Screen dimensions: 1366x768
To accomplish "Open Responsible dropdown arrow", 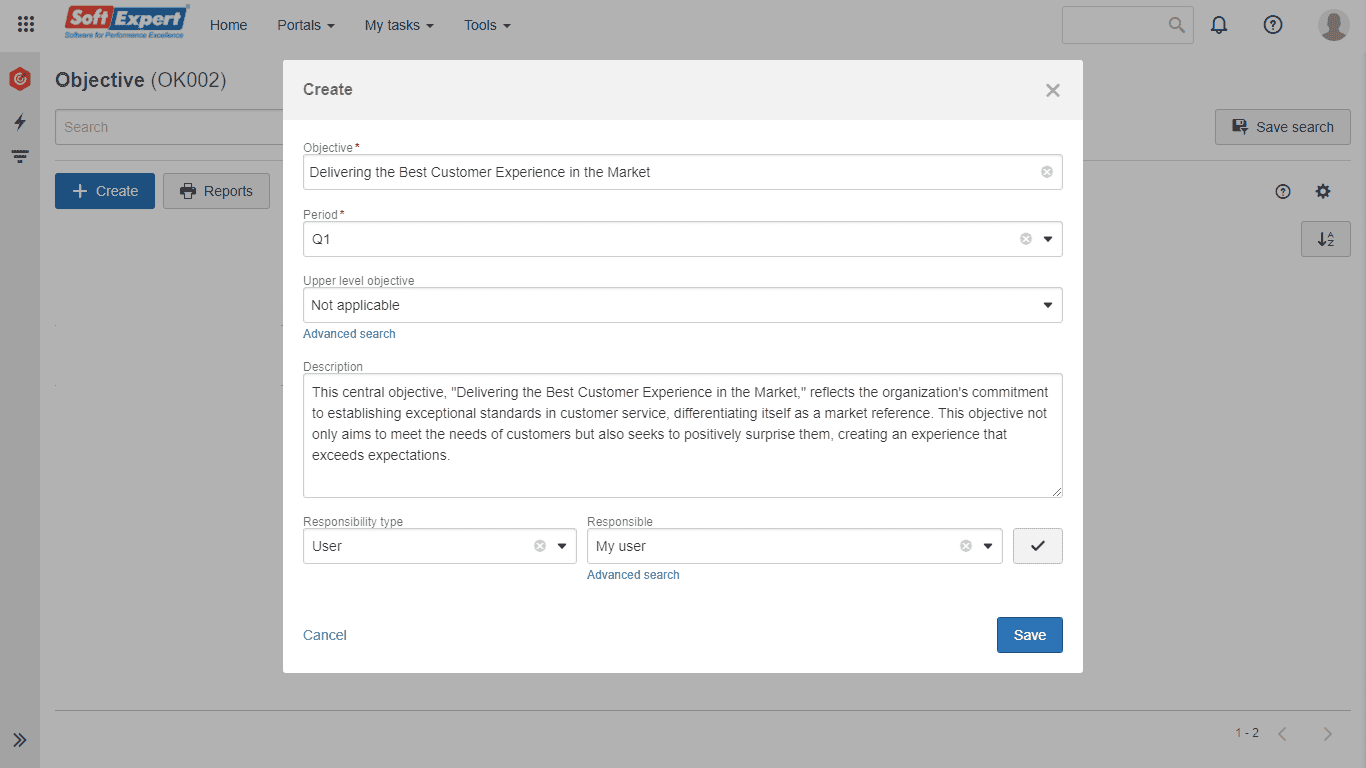I will click(x=988, y=546).
